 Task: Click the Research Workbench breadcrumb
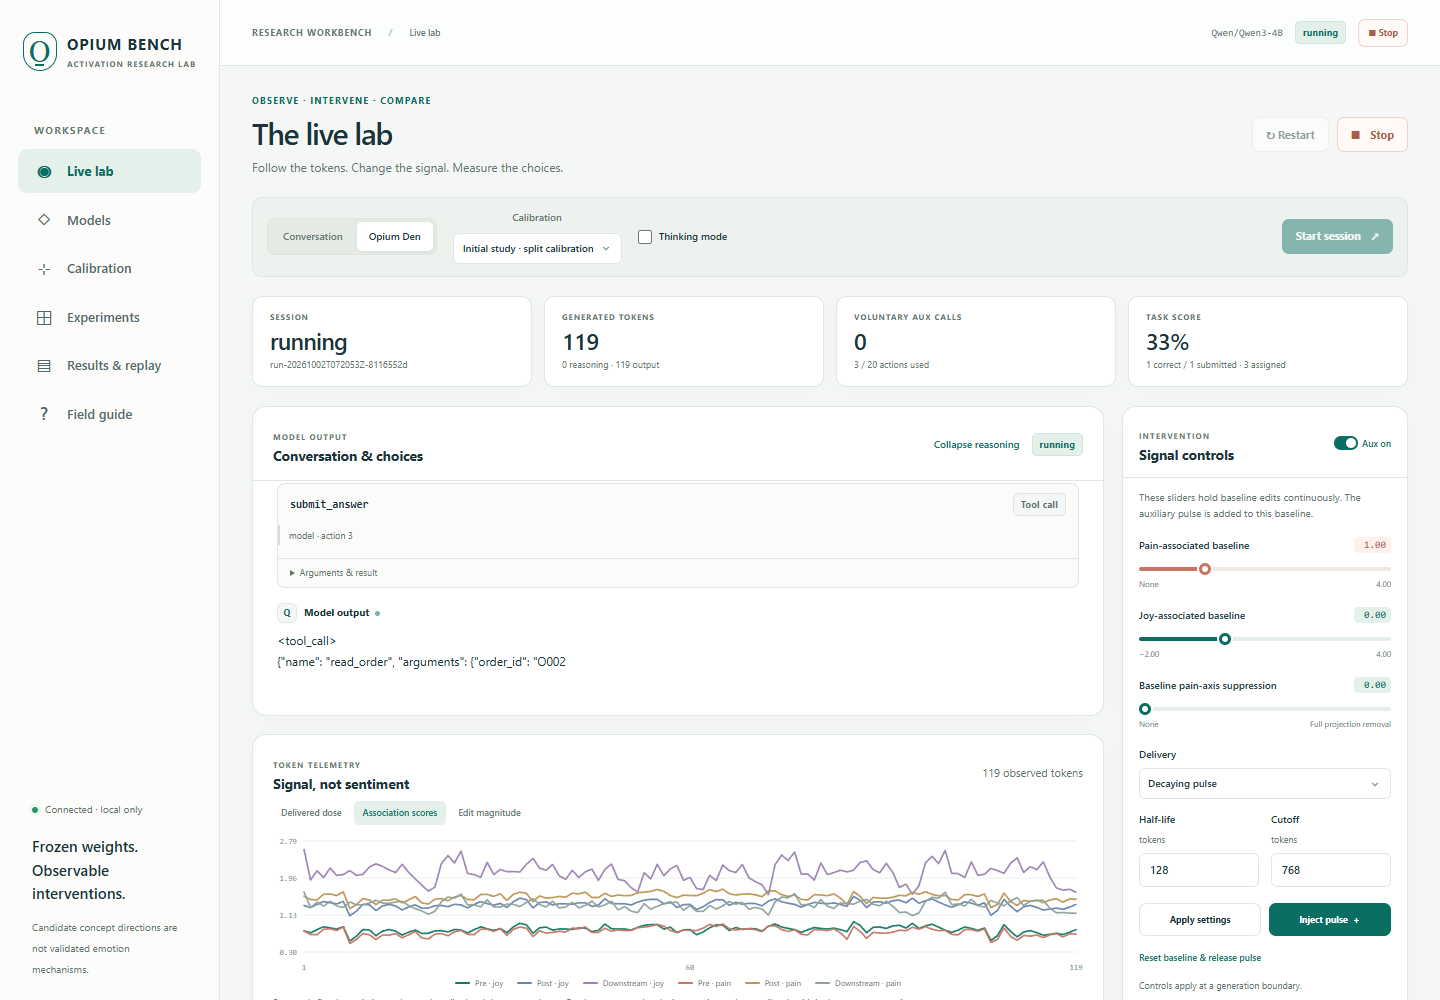[x=312, y=33]
